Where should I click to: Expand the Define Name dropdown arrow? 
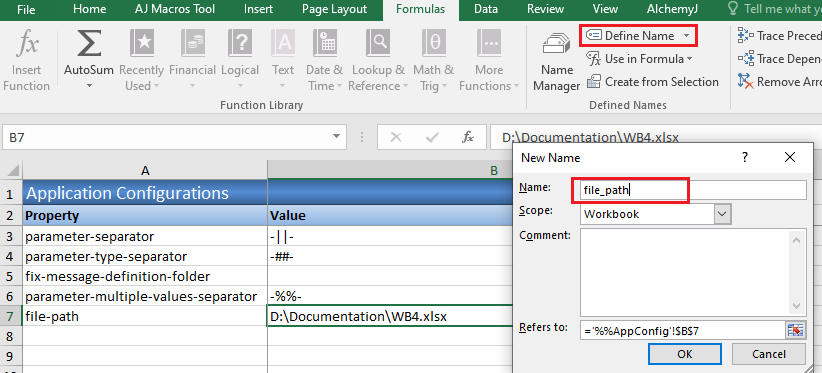[x=686, y=36]
